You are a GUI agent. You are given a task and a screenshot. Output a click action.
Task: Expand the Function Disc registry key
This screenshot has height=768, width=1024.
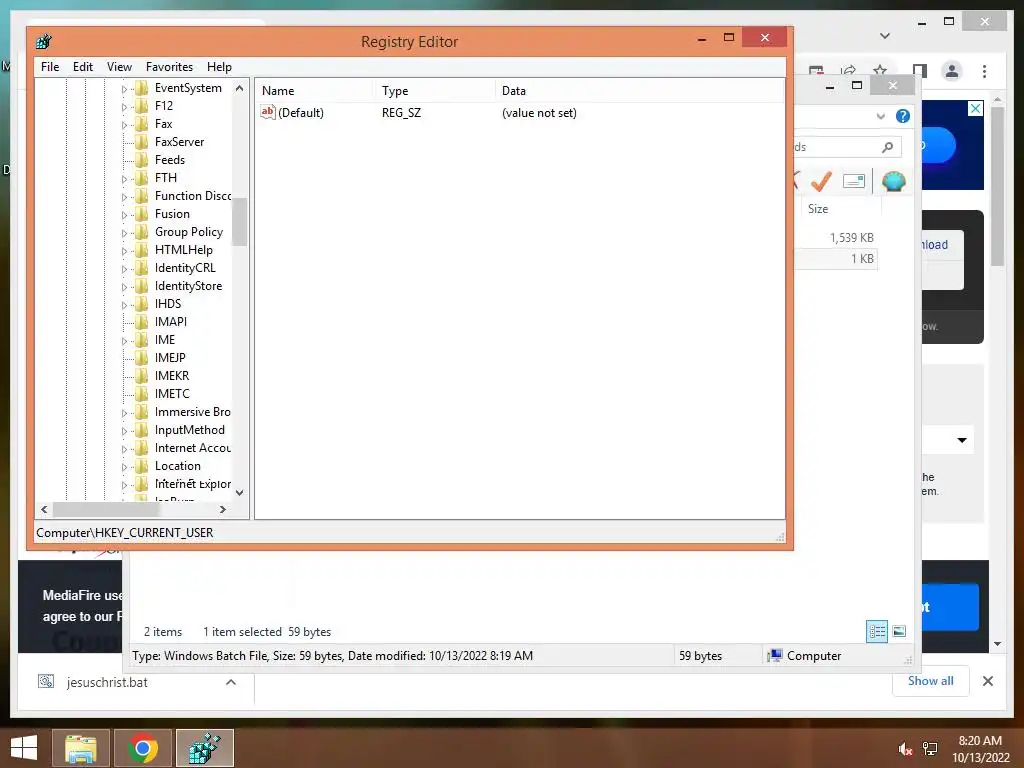coord(124,197)
